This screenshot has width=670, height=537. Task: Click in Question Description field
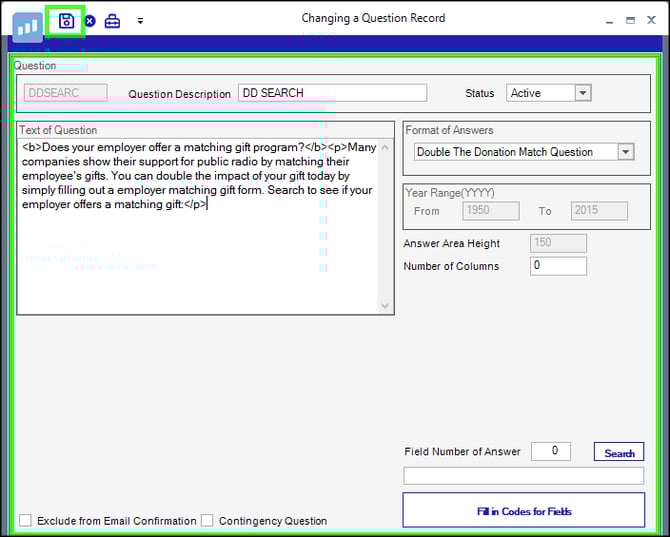(x=332, y=93)
